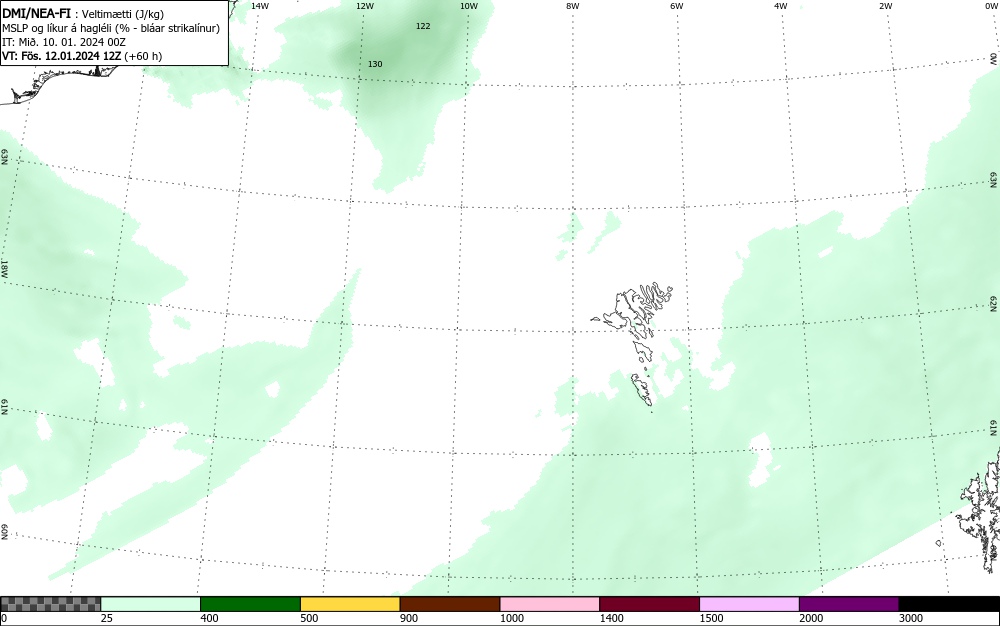Click the 0W longitude label

click(991, 6)
